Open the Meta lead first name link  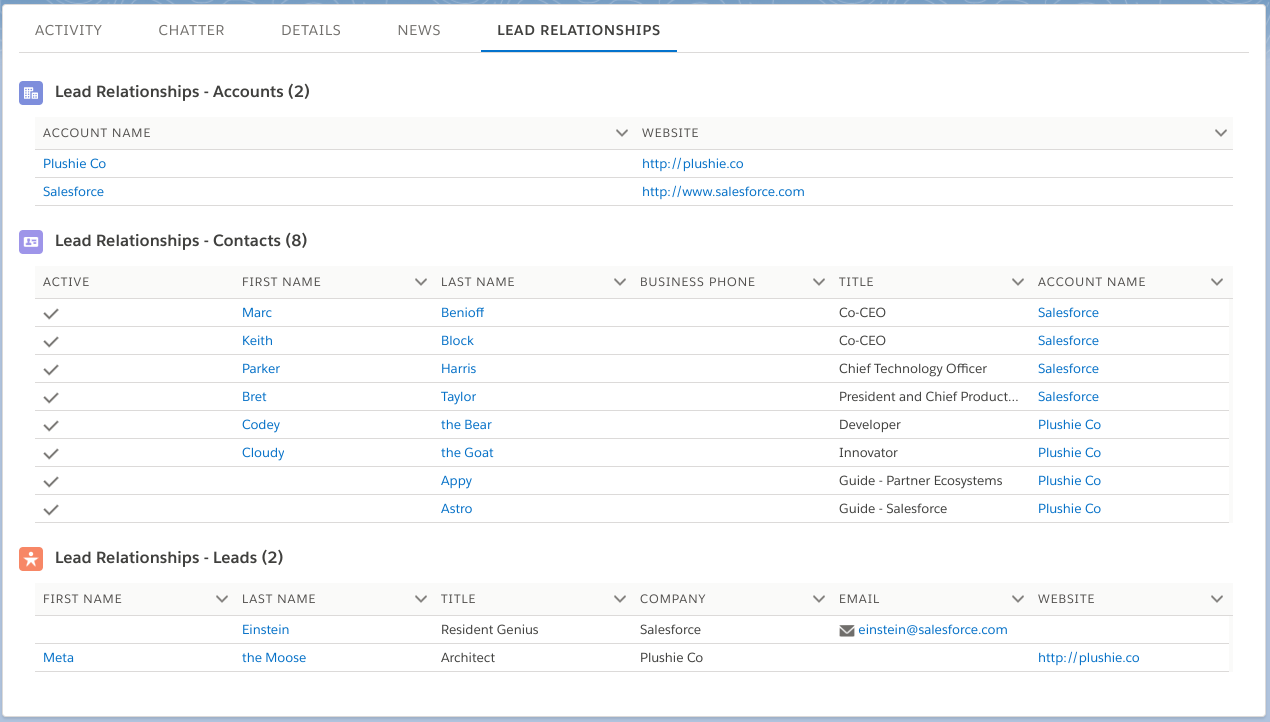[58, 658]
